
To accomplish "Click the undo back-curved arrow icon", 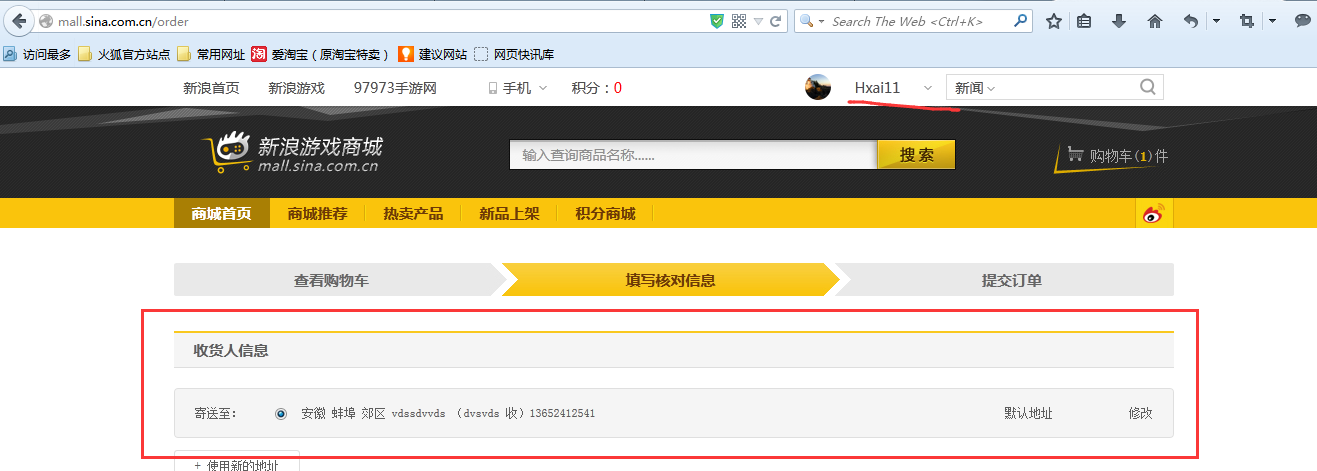I will (1190, 21).
